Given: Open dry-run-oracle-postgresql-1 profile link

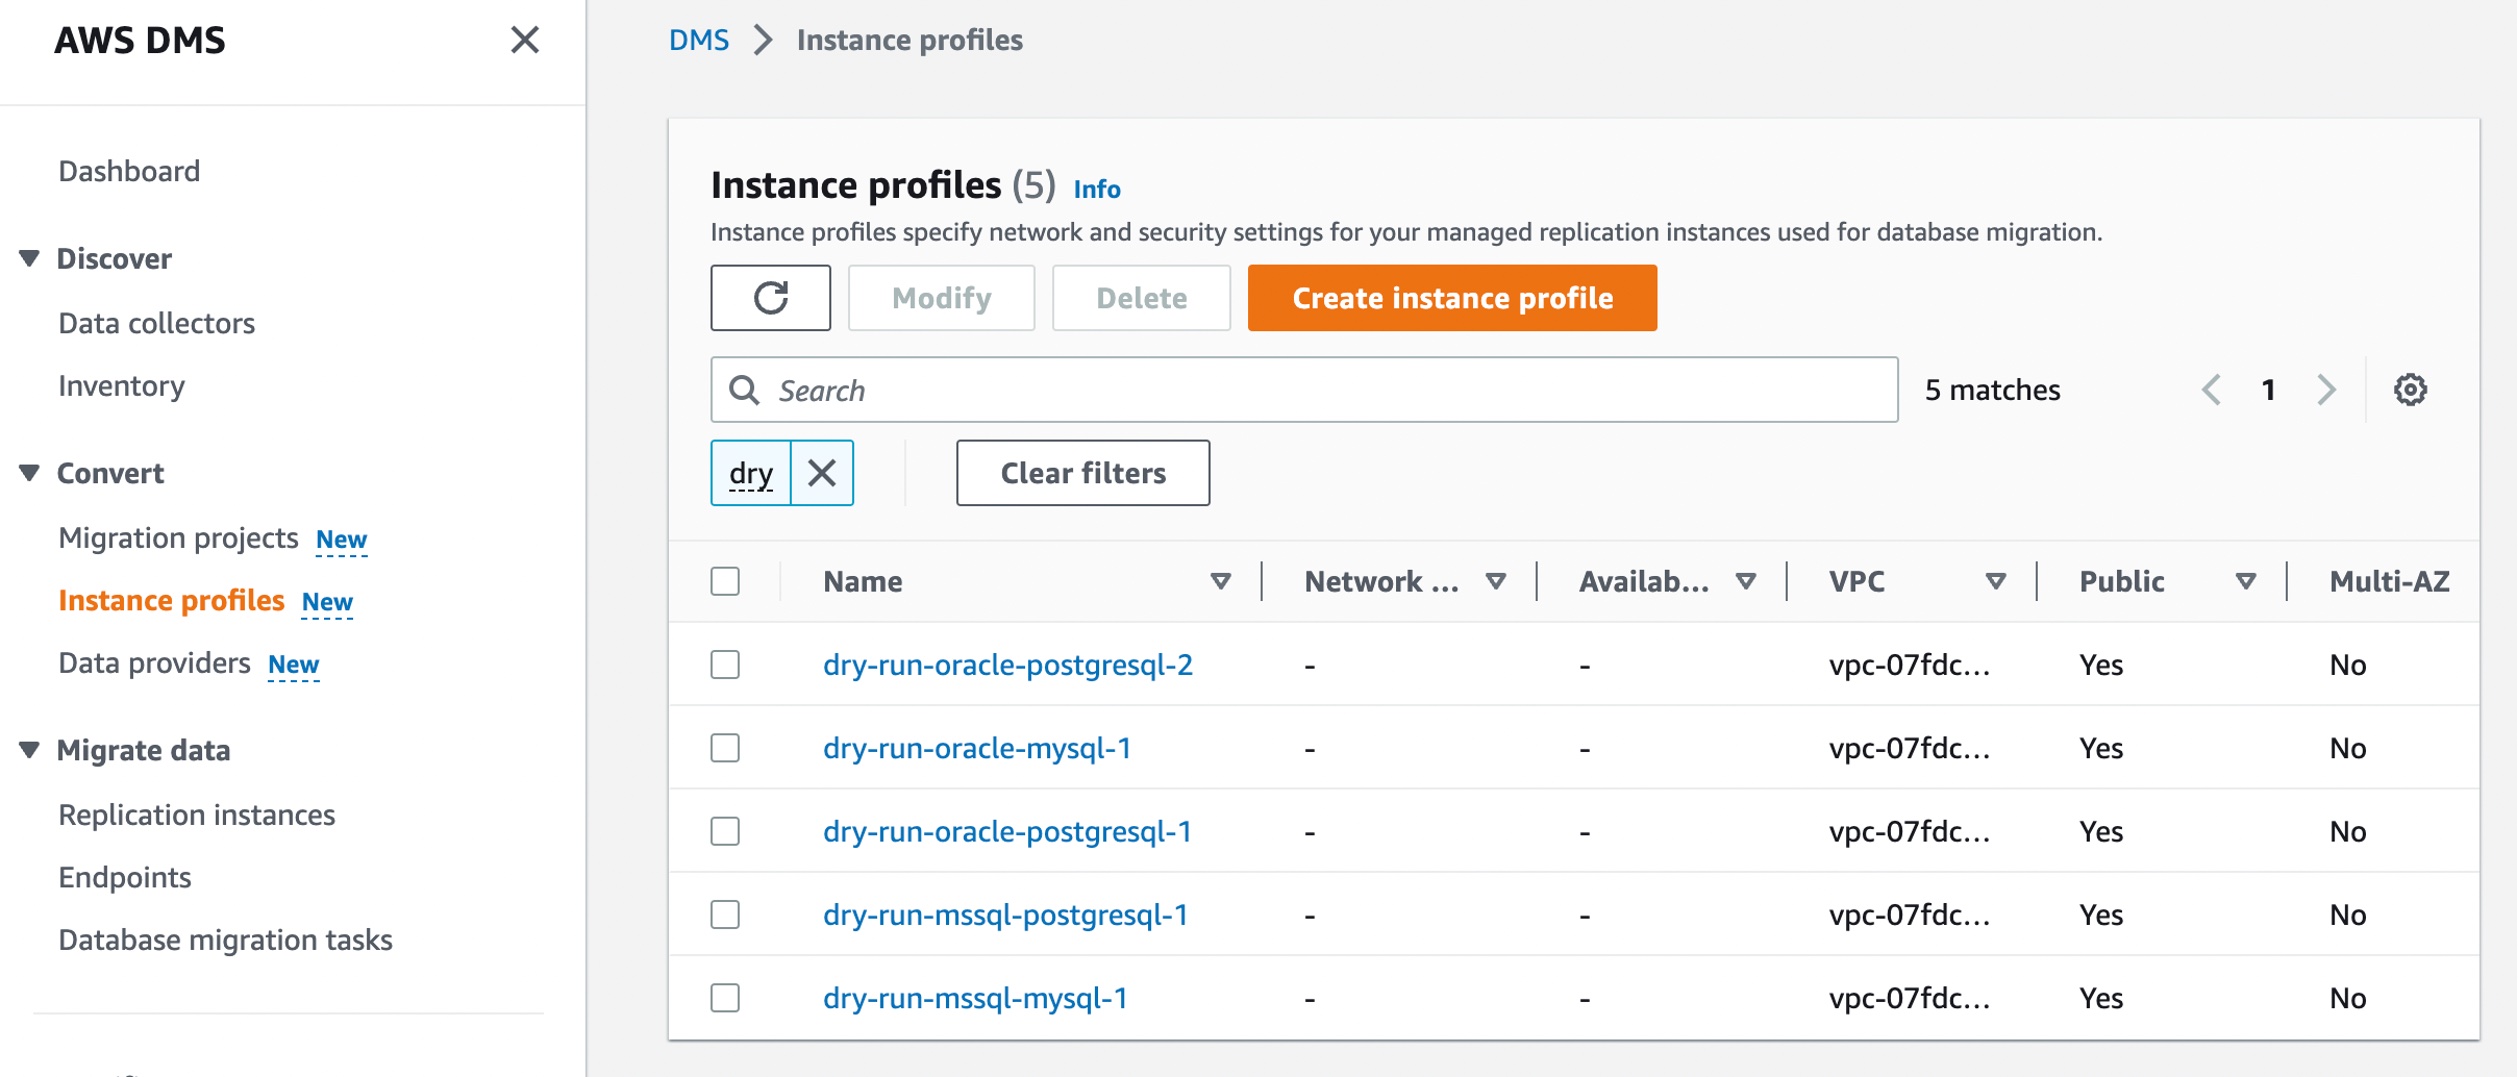Looking at the screenshot, I should point(1008,831).
